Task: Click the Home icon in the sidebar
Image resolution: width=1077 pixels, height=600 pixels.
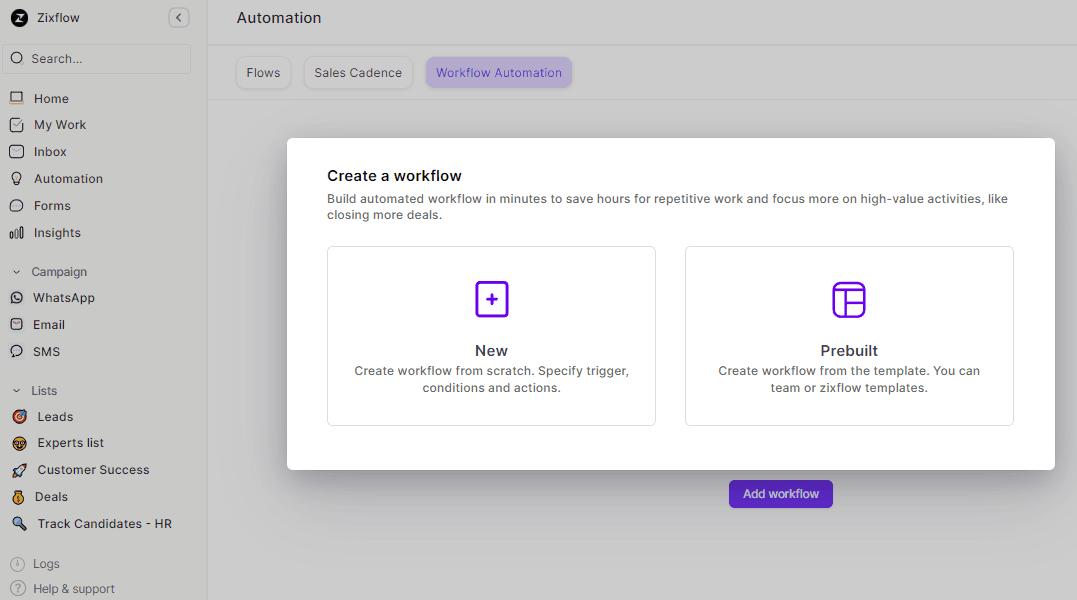Action: (x=16, y=98)
